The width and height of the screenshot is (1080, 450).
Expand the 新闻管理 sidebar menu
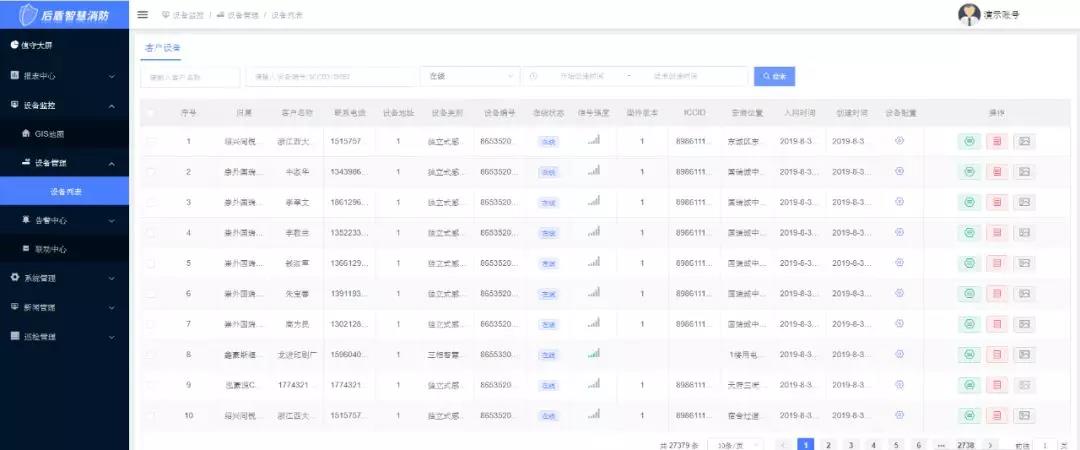click(x=64, y=307)
